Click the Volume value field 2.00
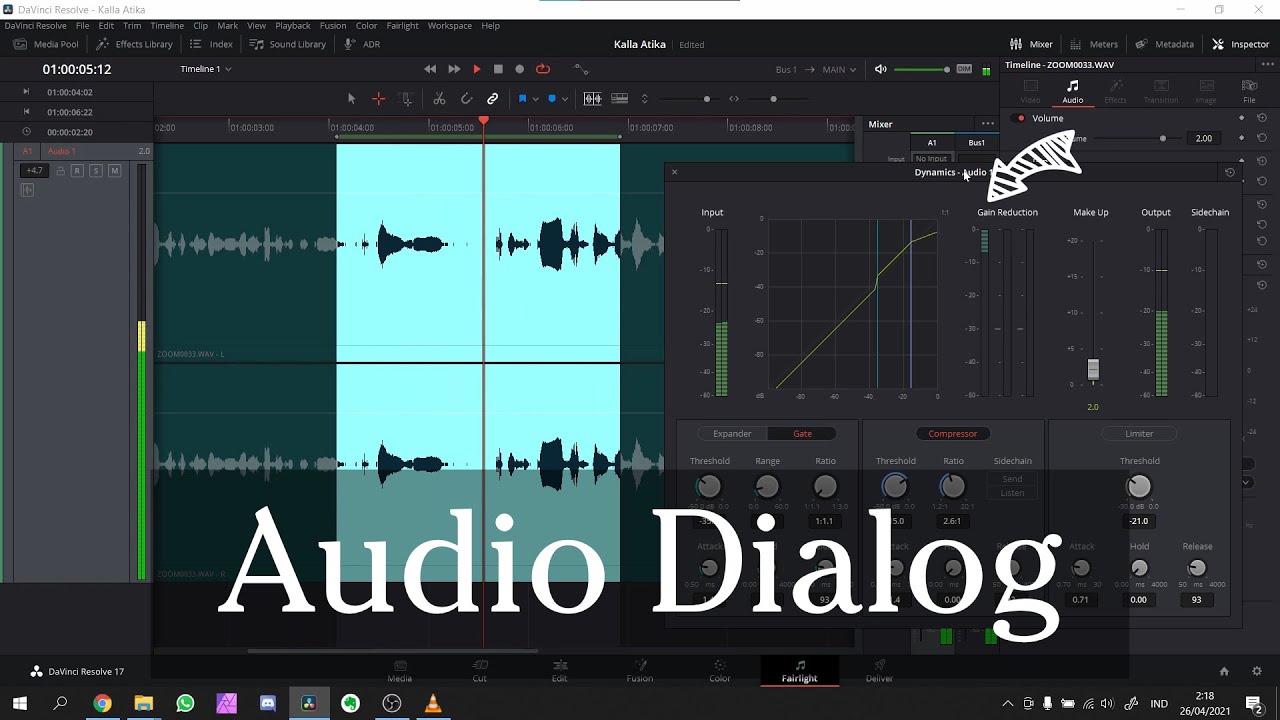Viewport: 1280px width, 720px height. point(1204,138)
